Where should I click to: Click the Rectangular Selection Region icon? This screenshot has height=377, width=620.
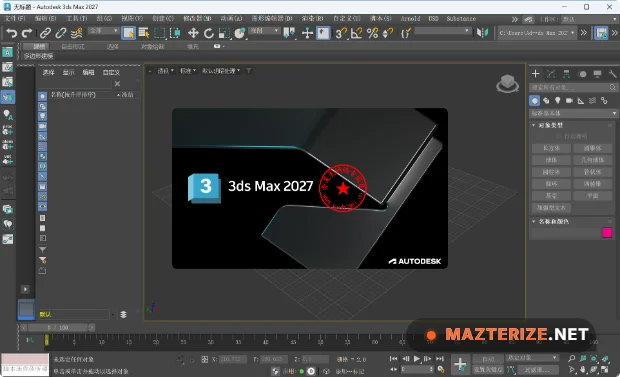click(159, 33)
